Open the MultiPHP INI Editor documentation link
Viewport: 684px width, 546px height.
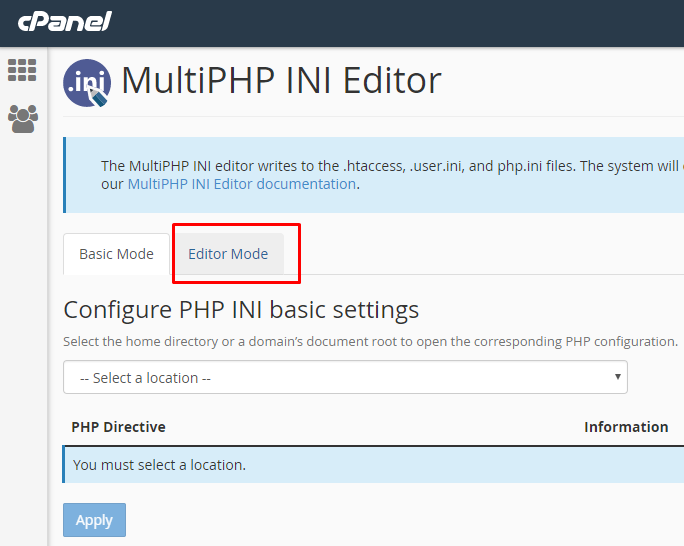[242, 184]
